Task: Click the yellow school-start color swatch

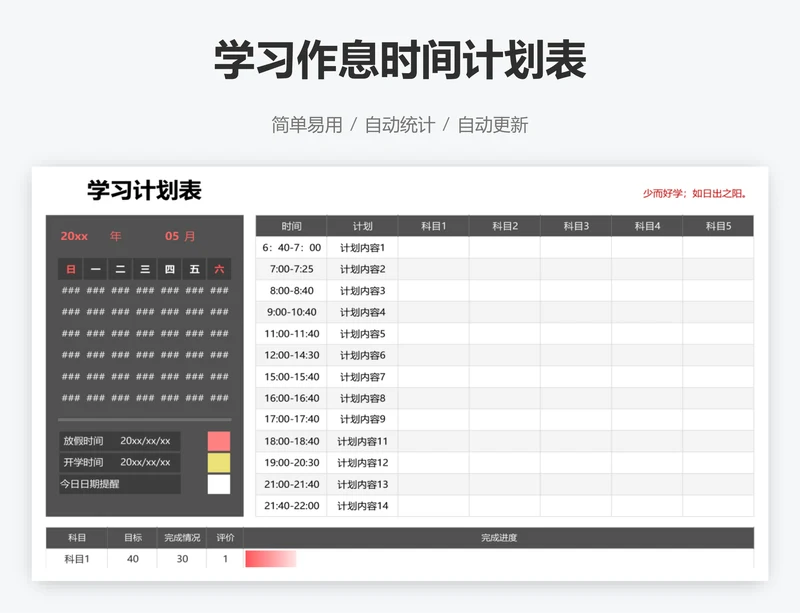Action: [x=219, y=462]
